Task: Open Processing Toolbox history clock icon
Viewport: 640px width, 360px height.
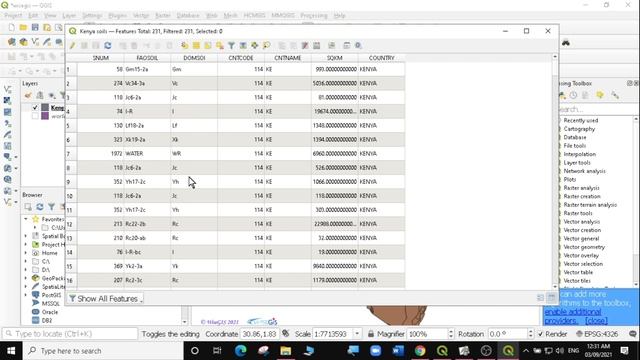Action: click(x=573, y=95)
